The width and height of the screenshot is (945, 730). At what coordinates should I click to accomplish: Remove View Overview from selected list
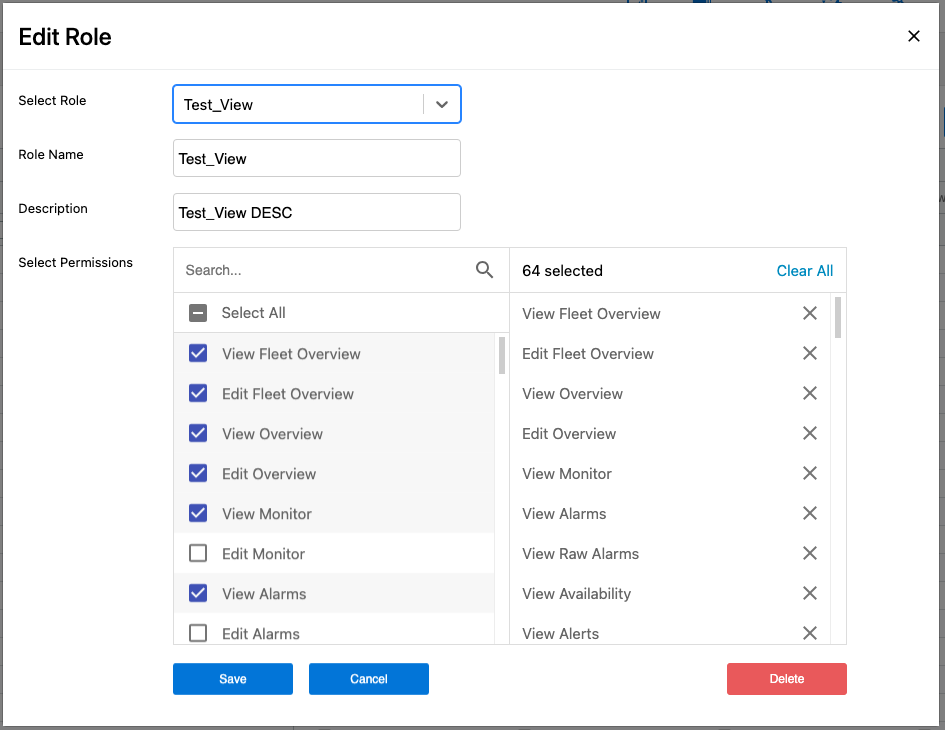pos(809,394)
